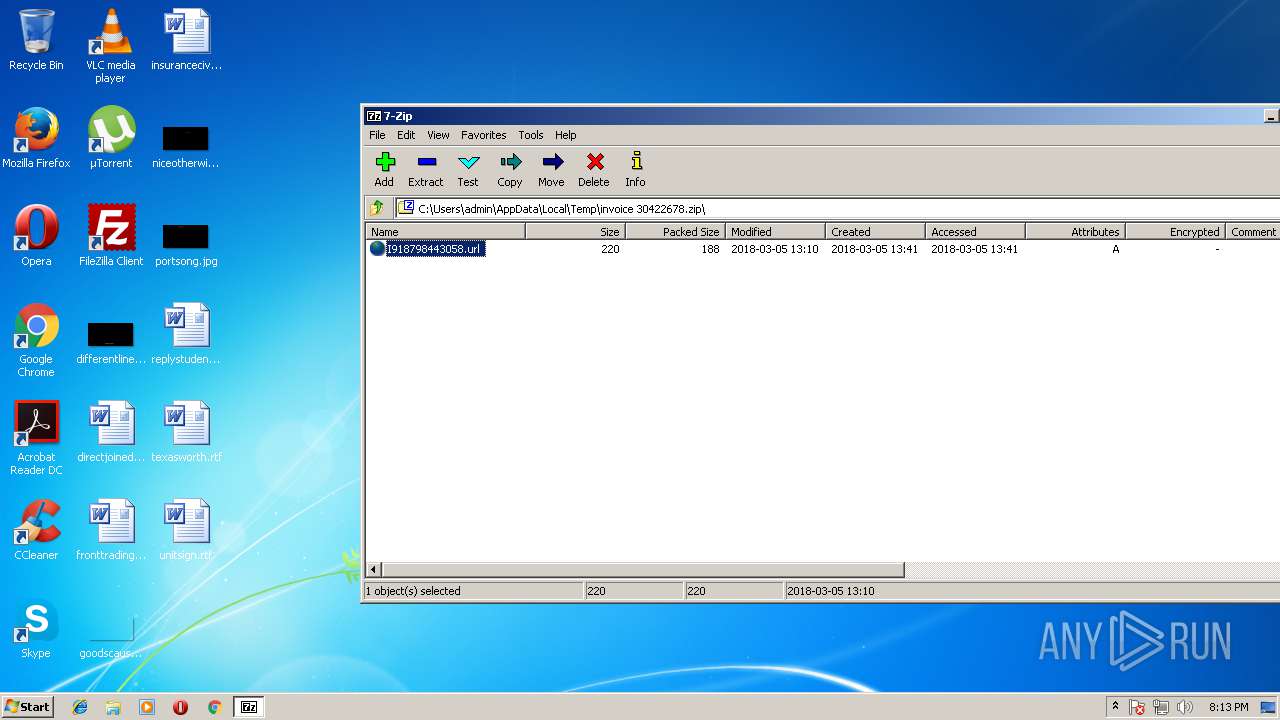The height and width of the screenshot is (720, 1280).
Task: Click the Info toolbar icon
Action: point(635,169)
